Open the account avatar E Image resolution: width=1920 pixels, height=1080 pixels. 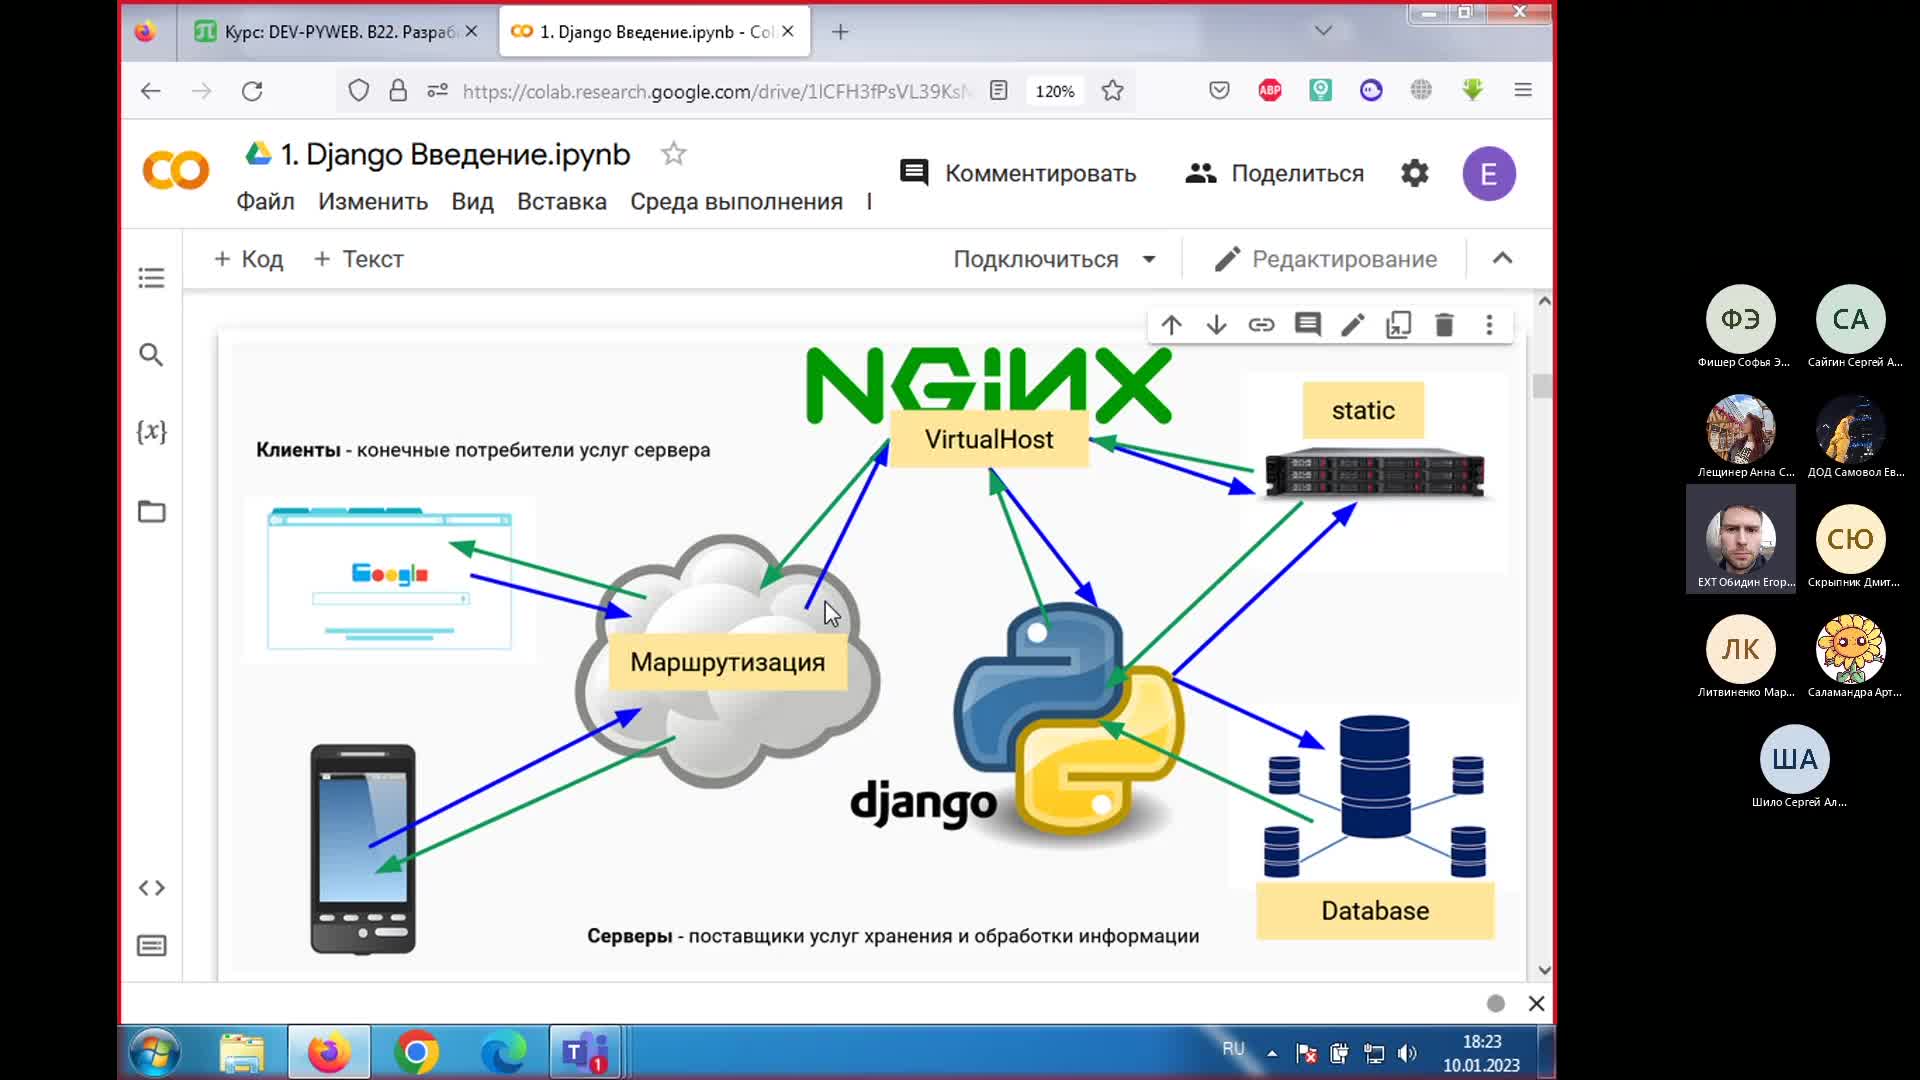pos(1489,174)
